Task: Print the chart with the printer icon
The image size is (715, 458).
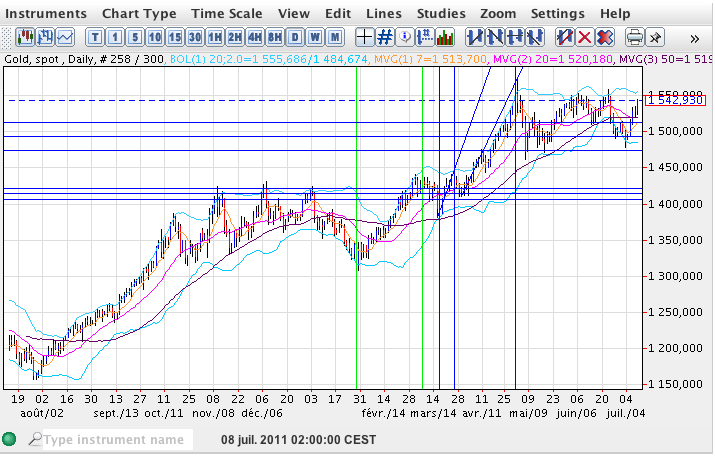Action: pyautogui.click(x=635, y=37)
